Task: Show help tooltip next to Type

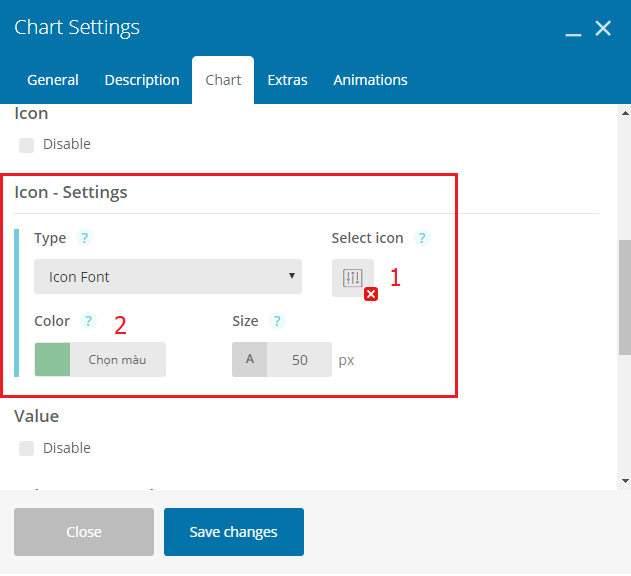Action: tap(85, 238)
